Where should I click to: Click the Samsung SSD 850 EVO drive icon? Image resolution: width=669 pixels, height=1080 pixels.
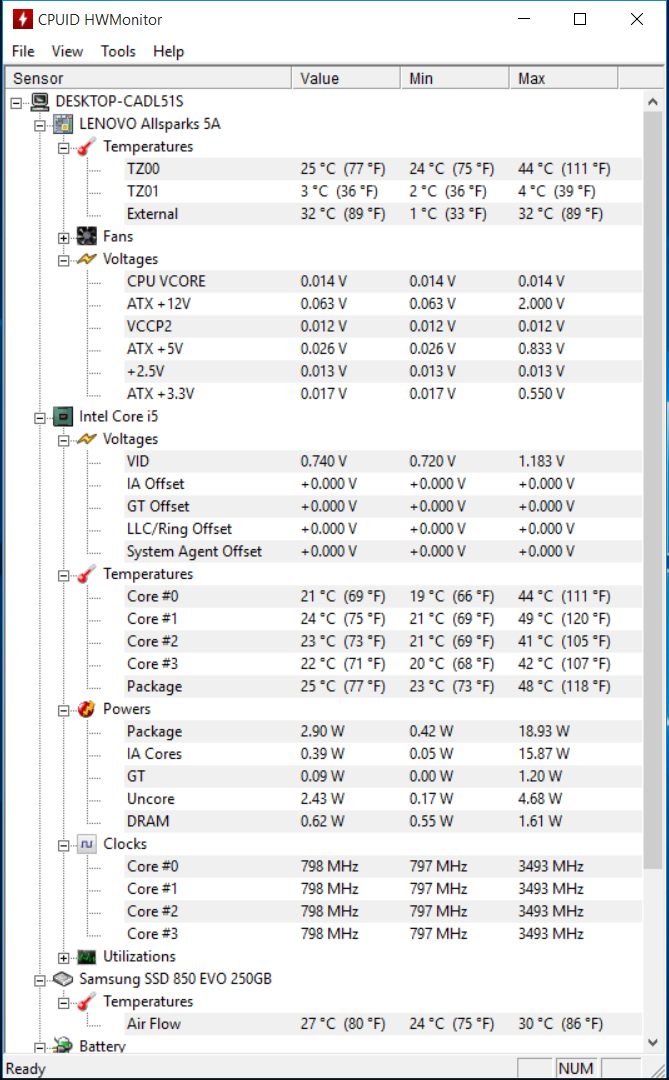tap(63, 979)
